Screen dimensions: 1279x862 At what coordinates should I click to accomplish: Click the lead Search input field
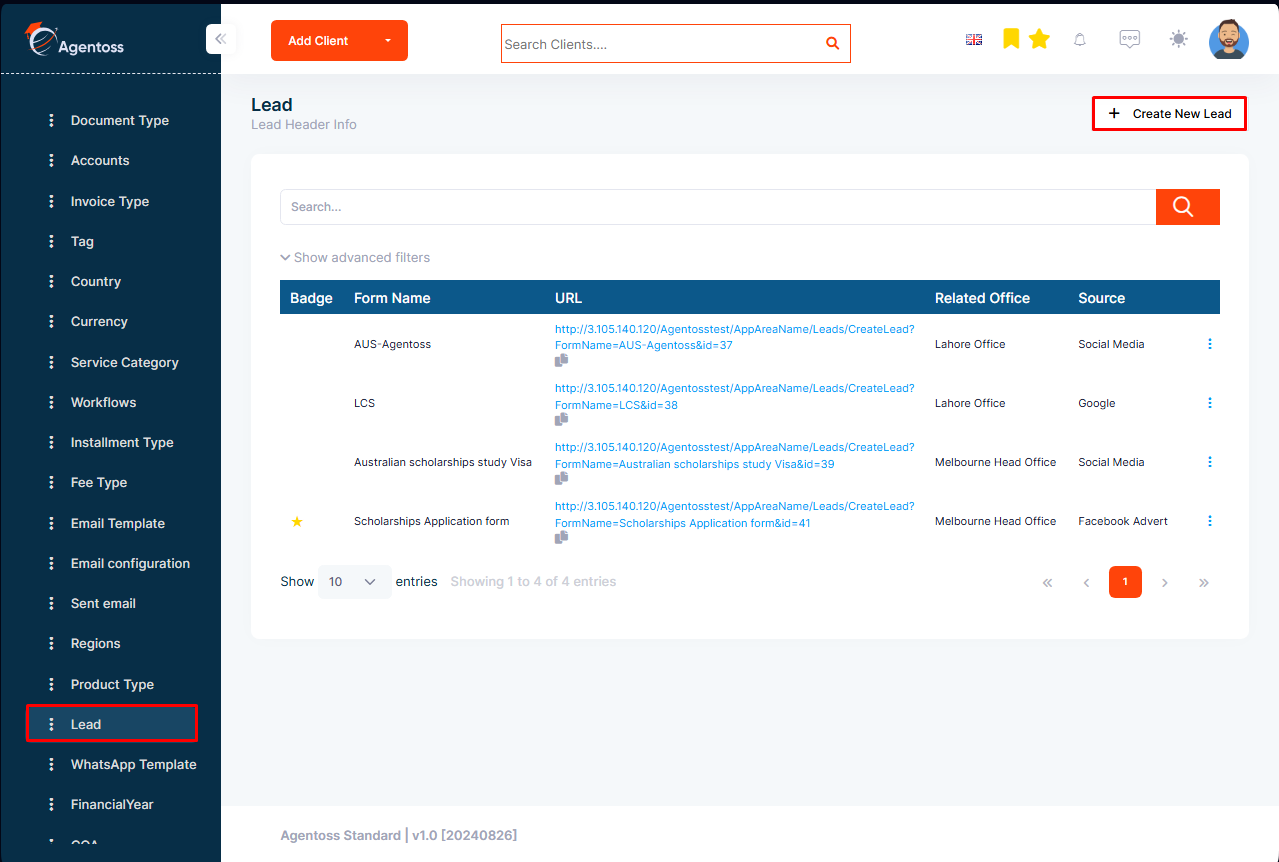[x=718, y=207]
